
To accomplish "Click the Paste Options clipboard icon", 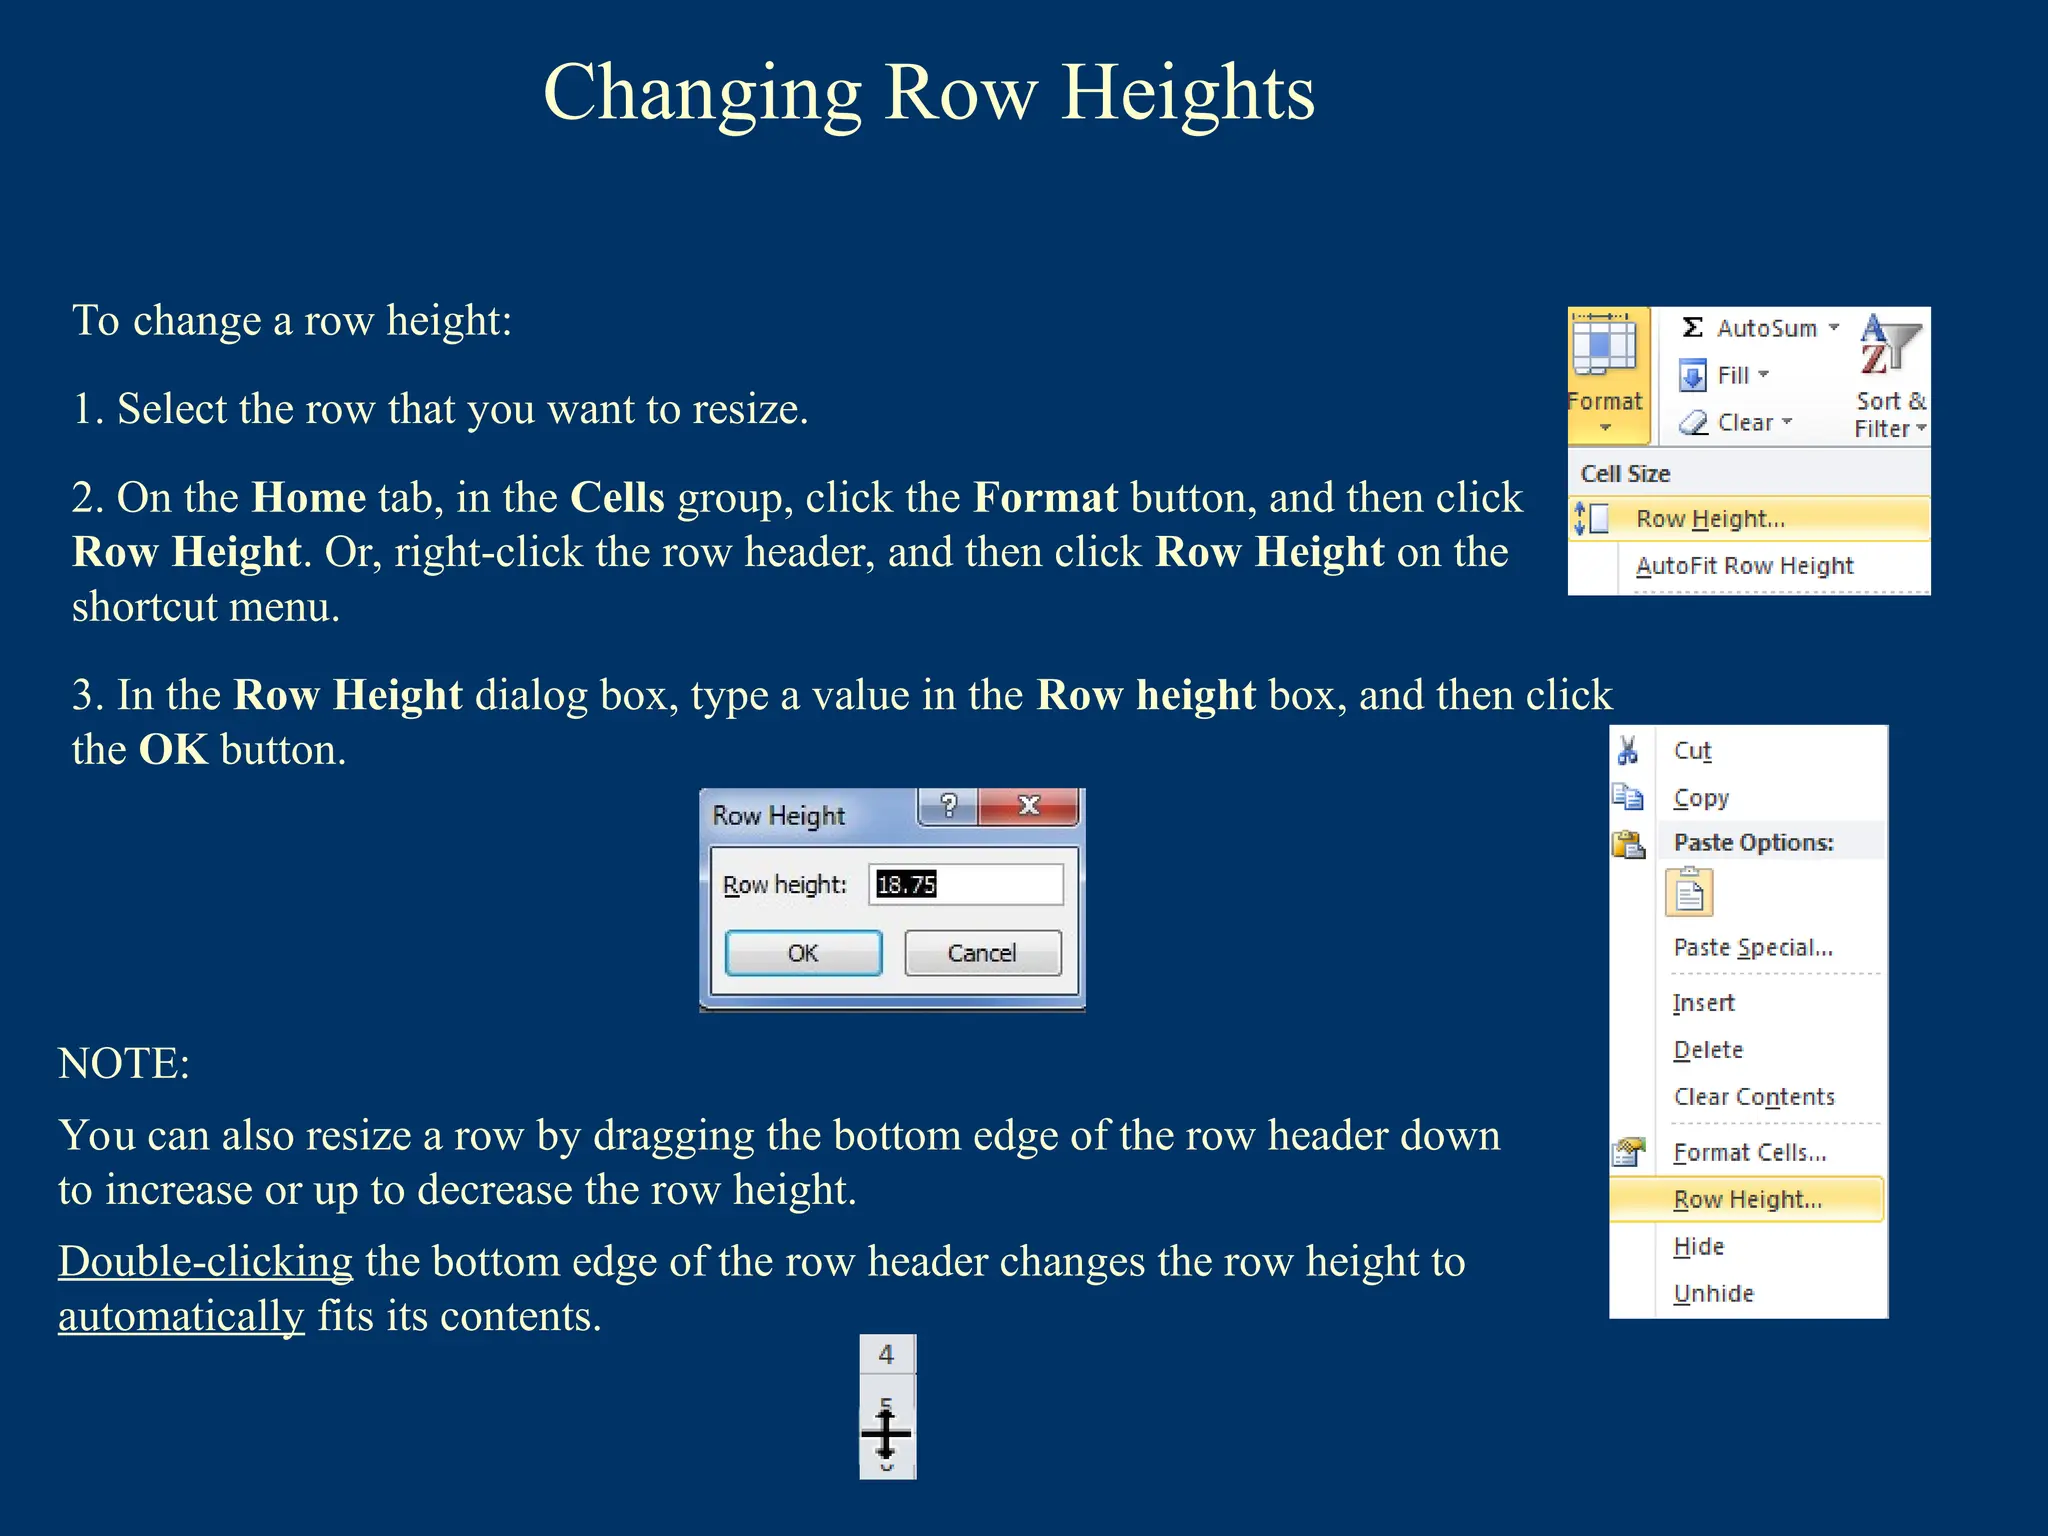I will coord(1629,845).
